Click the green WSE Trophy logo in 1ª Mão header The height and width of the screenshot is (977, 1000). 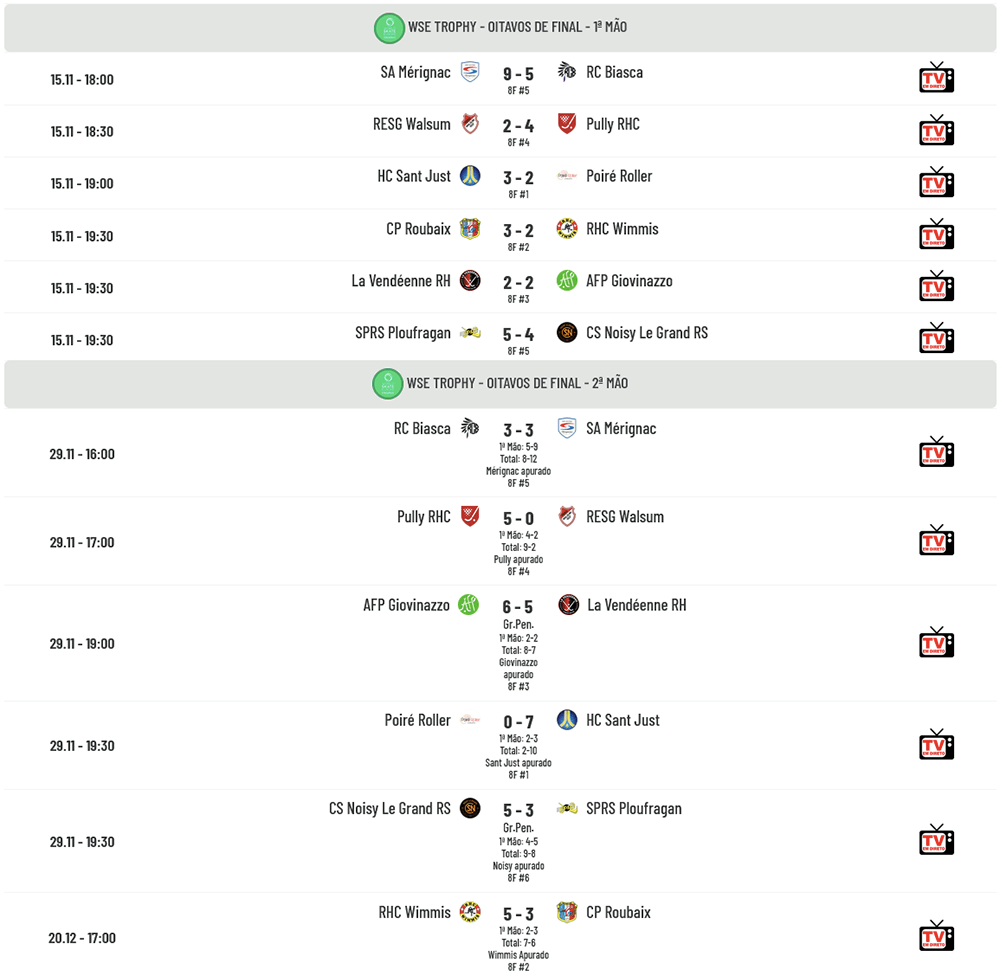tap(388, 28)
